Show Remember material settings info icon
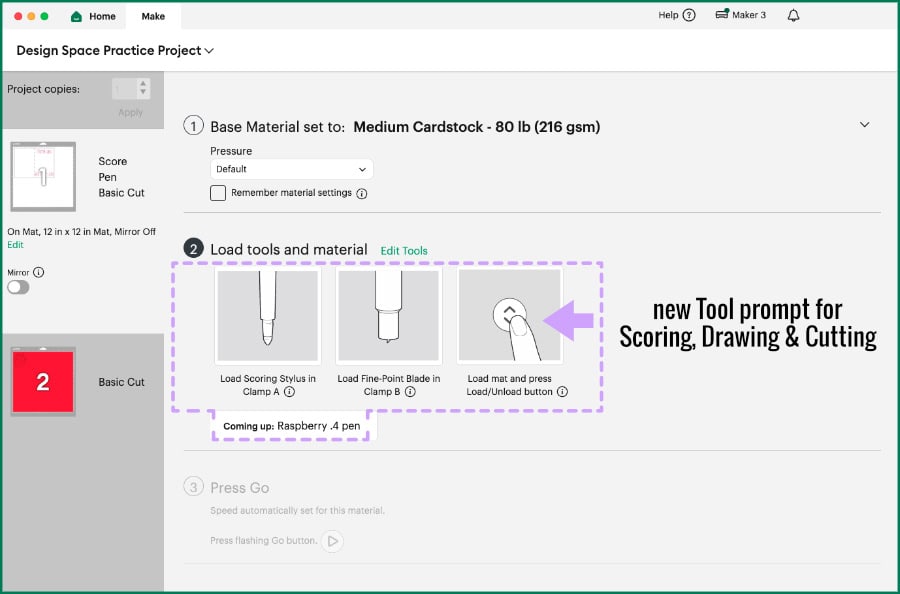The width and height of the screenshot is (900, 594). (362, 193)
